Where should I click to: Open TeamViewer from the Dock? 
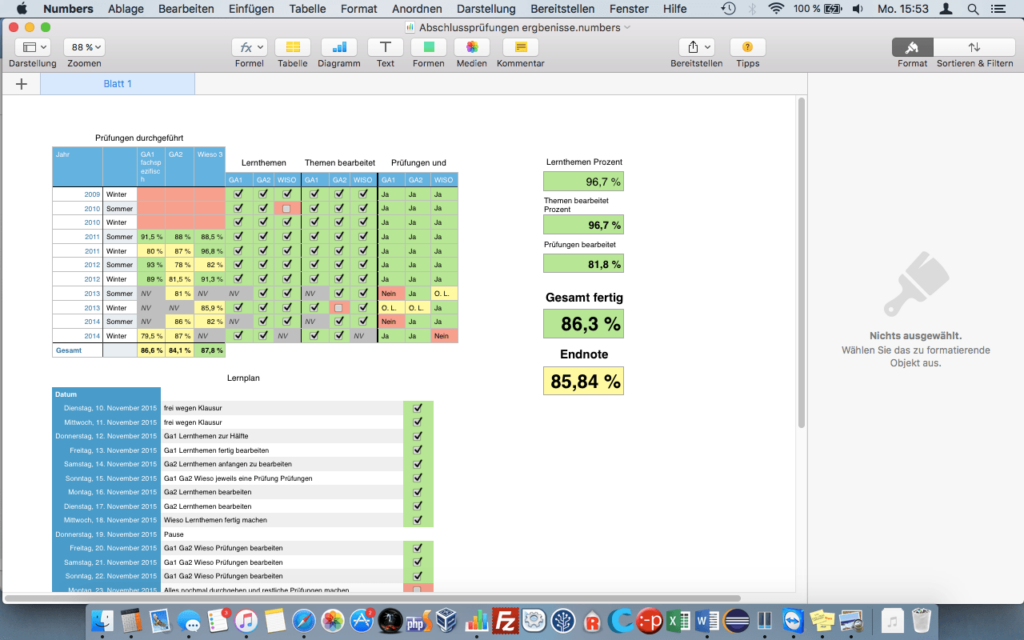[793, 620]
